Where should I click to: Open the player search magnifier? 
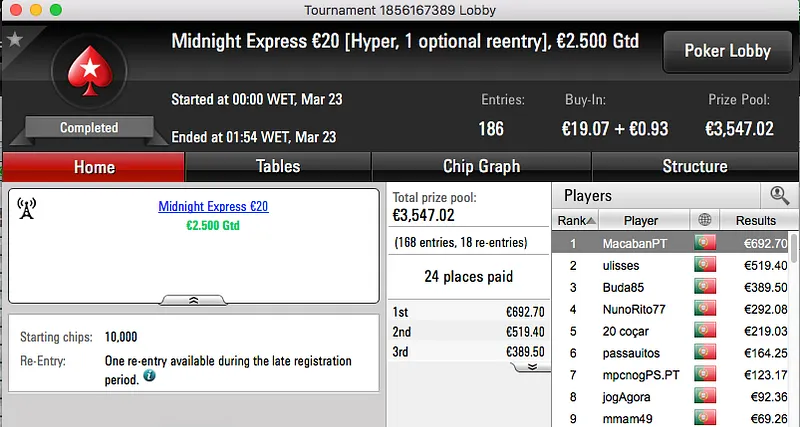click(776, 196)
